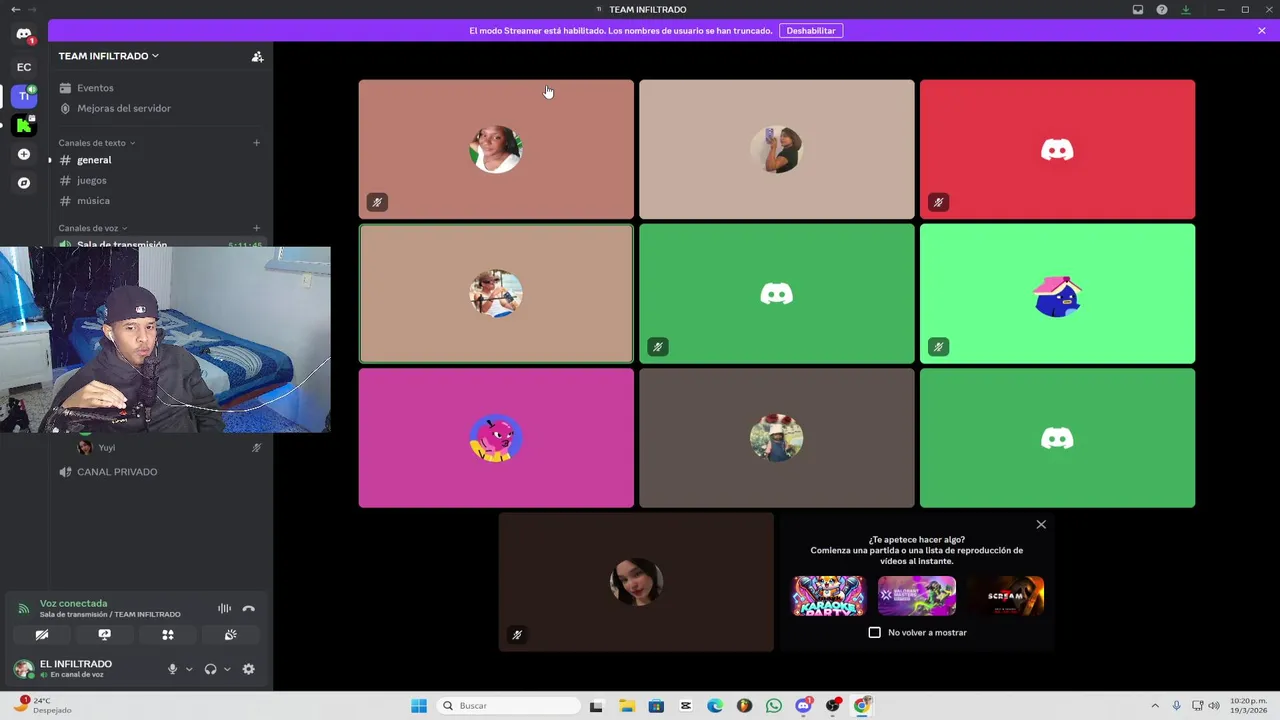Select the EC server icon

coord(24,67)
